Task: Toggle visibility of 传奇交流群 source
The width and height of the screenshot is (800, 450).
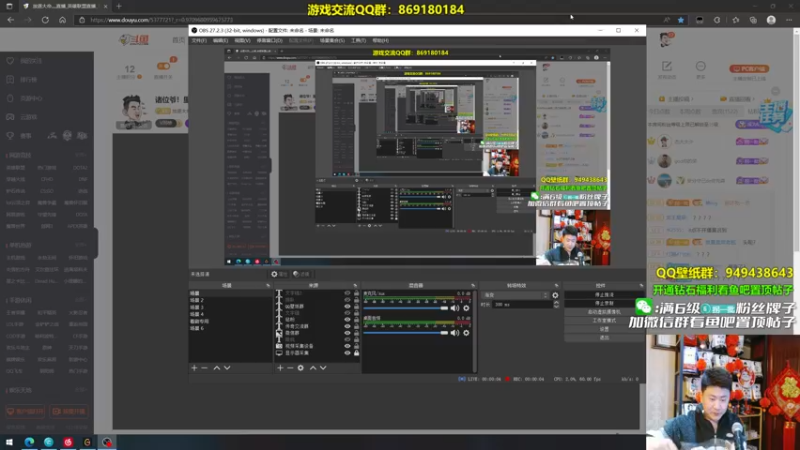Action: (347, 327)
